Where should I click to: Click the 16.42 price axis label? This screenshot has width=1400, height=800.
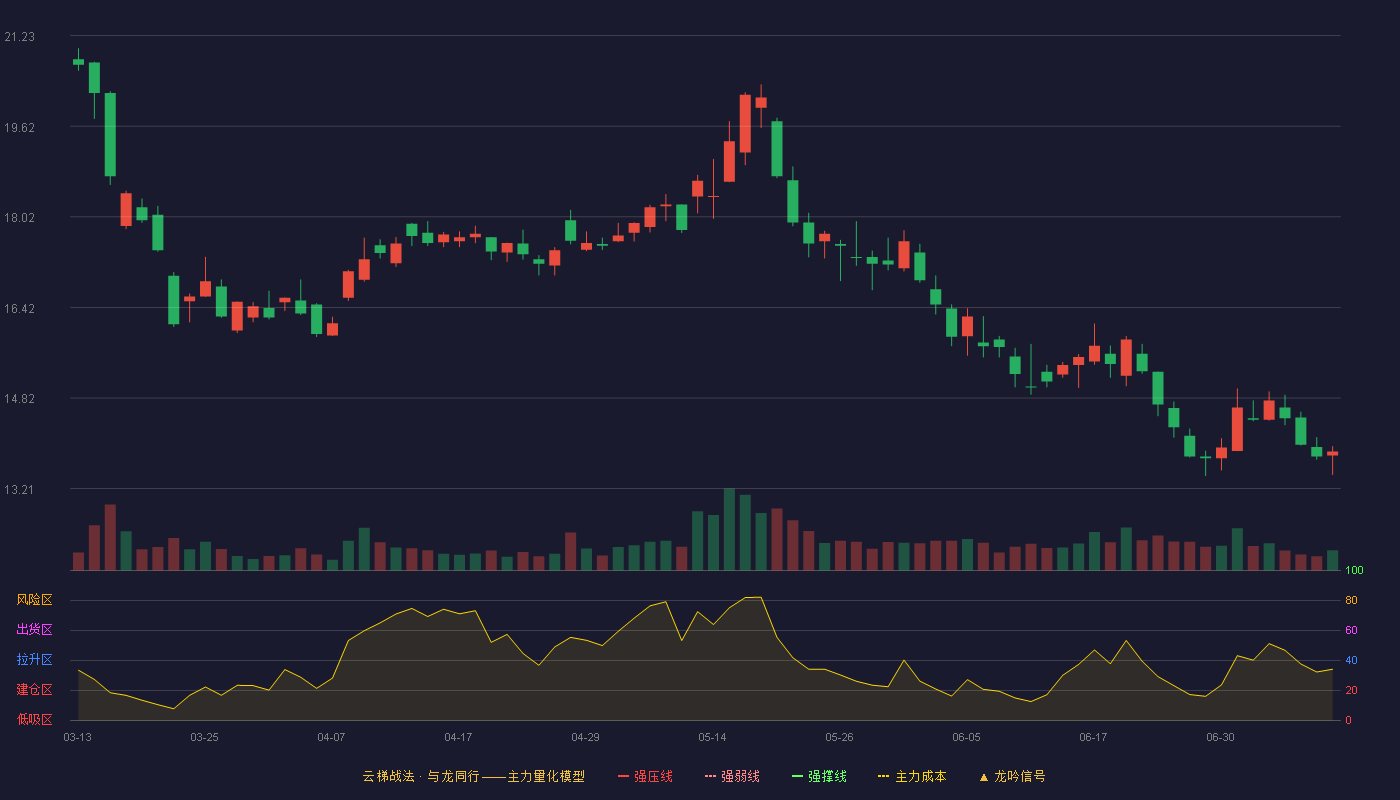[19, 308]
